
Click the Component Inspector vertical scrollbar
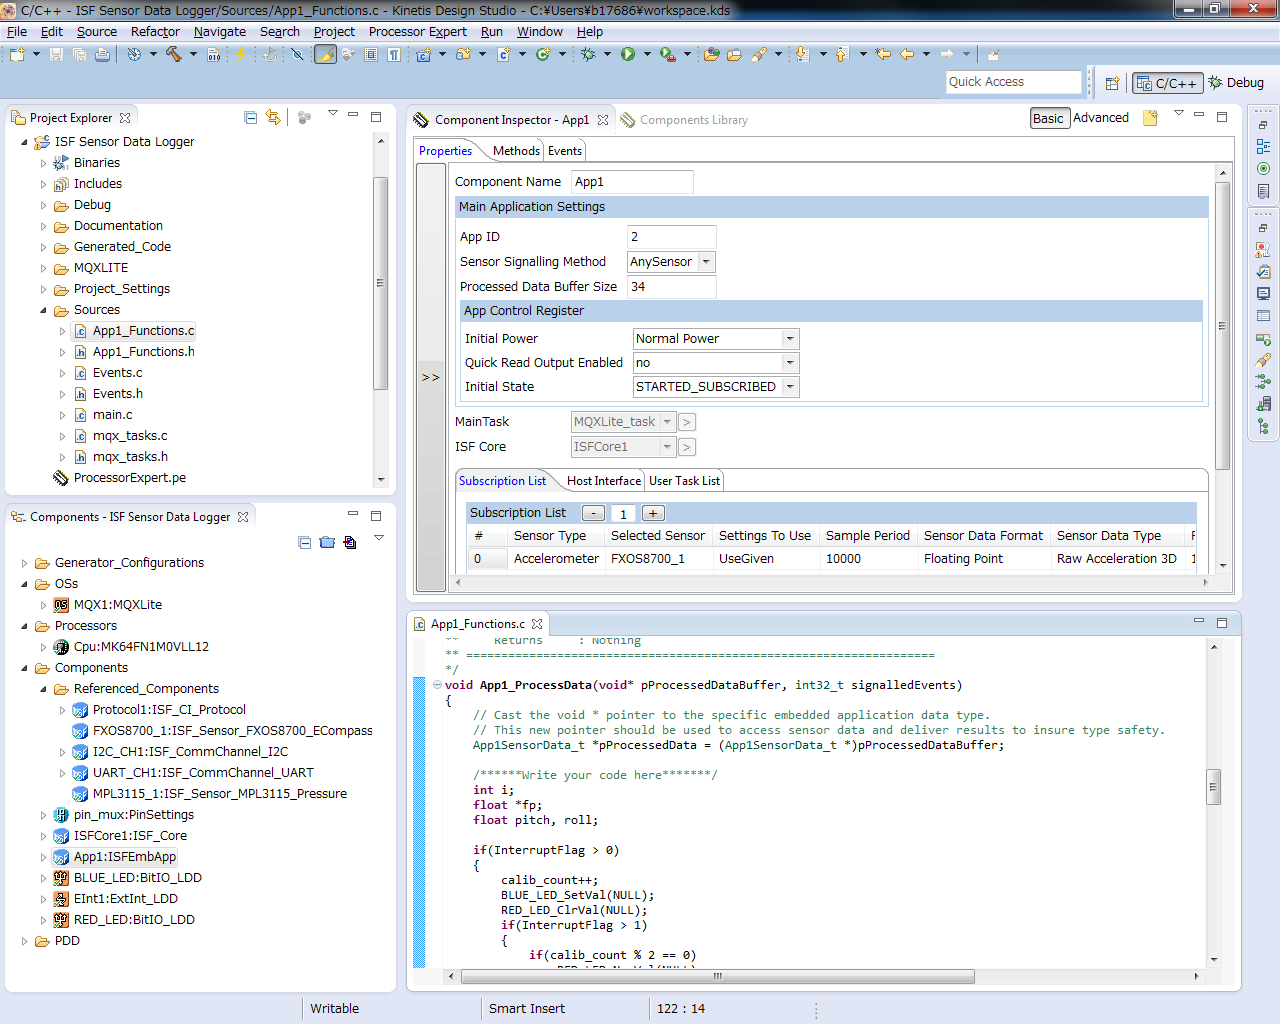(x=1222, y=325)
